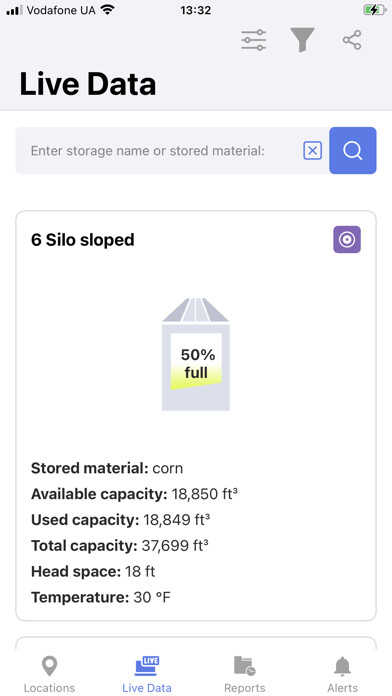Viewport: 392px width, 696px height.
Task: Tap the 50% full silo graphic
Action: coord(196,354)
